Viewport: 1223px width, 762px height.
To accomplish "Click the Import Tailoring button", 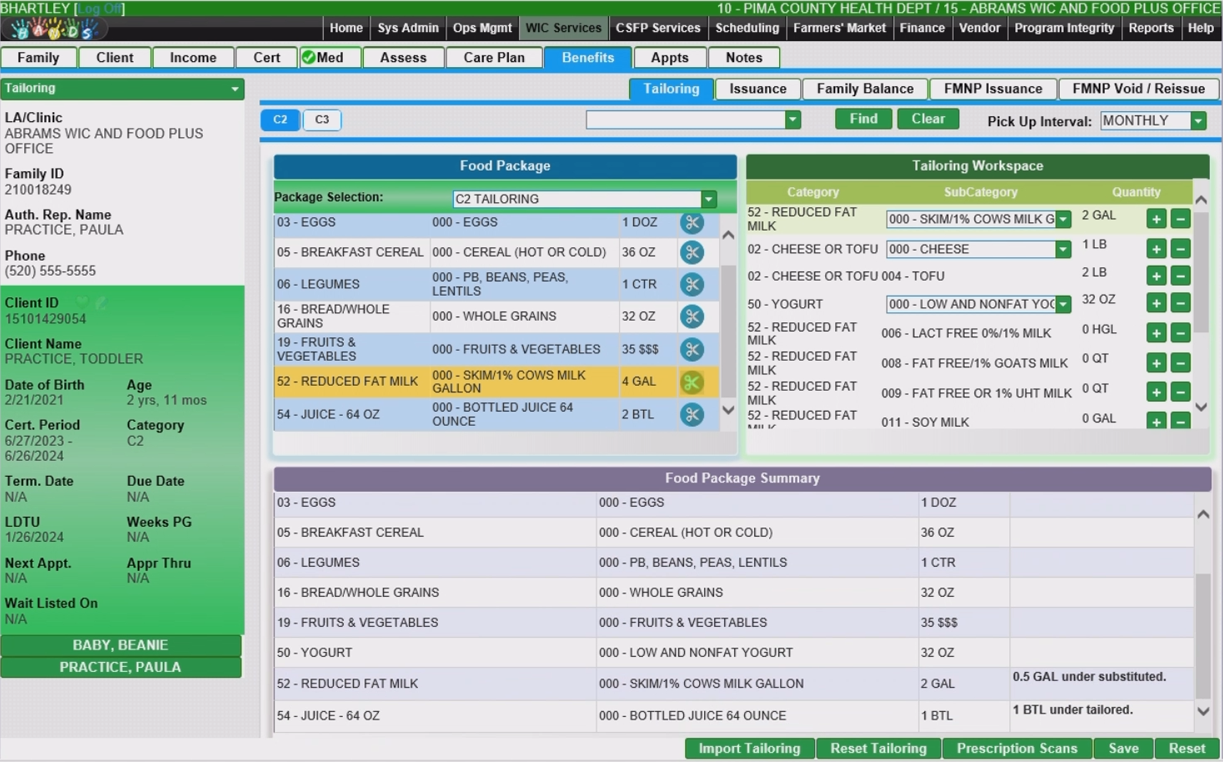I will [749, 749].
